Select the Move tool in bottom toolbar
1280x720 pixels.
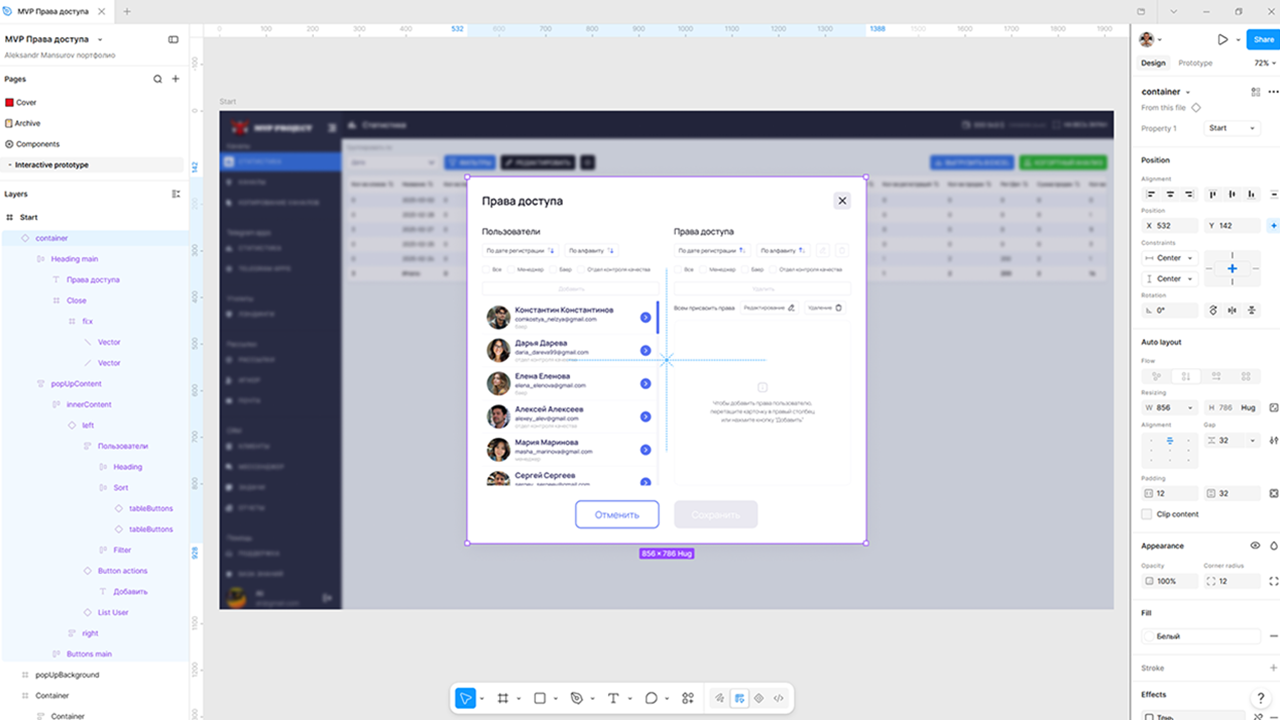[466, 698]
